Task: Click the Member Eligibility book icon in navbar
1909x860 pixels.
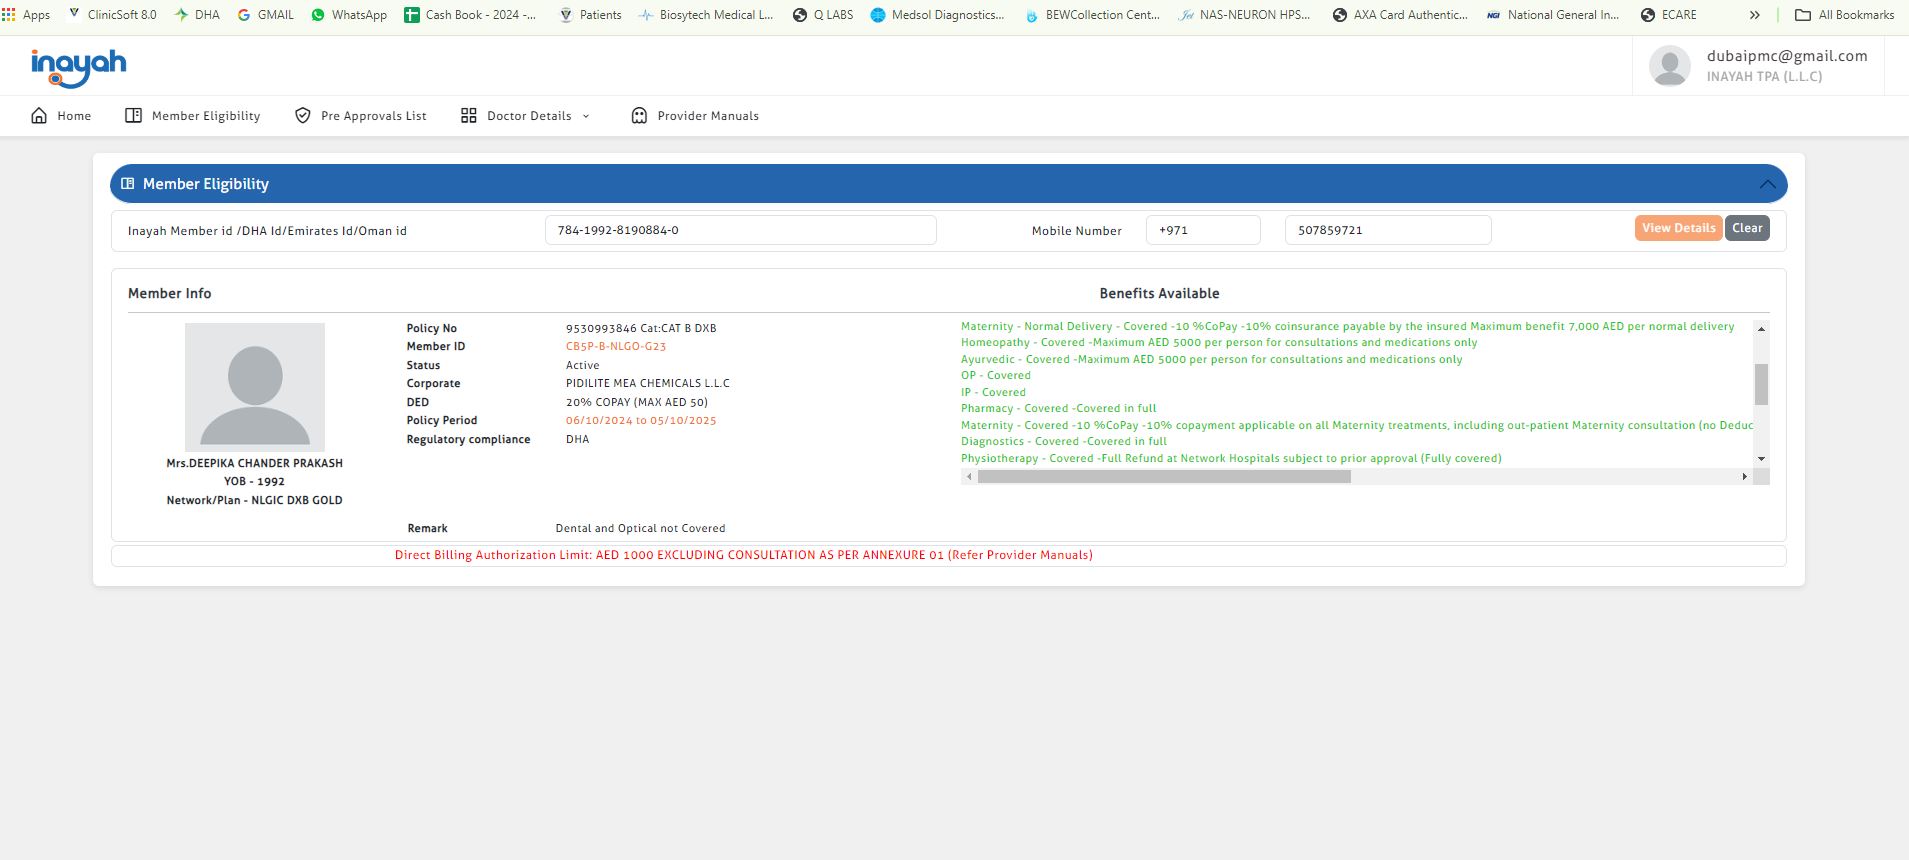Action: click(x=133, y=116)
